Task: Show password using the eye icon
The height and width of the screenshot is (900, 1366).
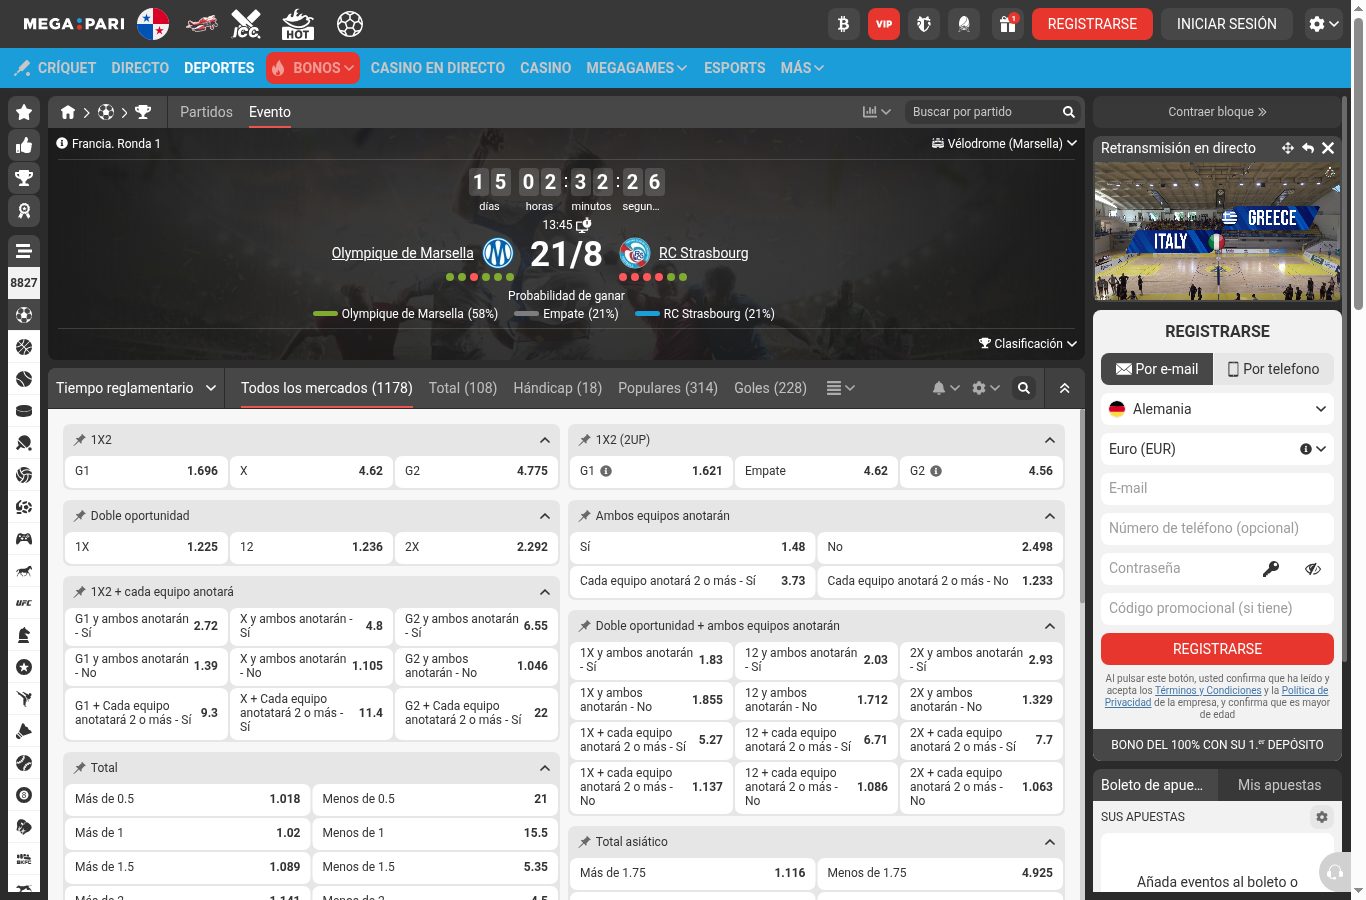Action: 1313,568
